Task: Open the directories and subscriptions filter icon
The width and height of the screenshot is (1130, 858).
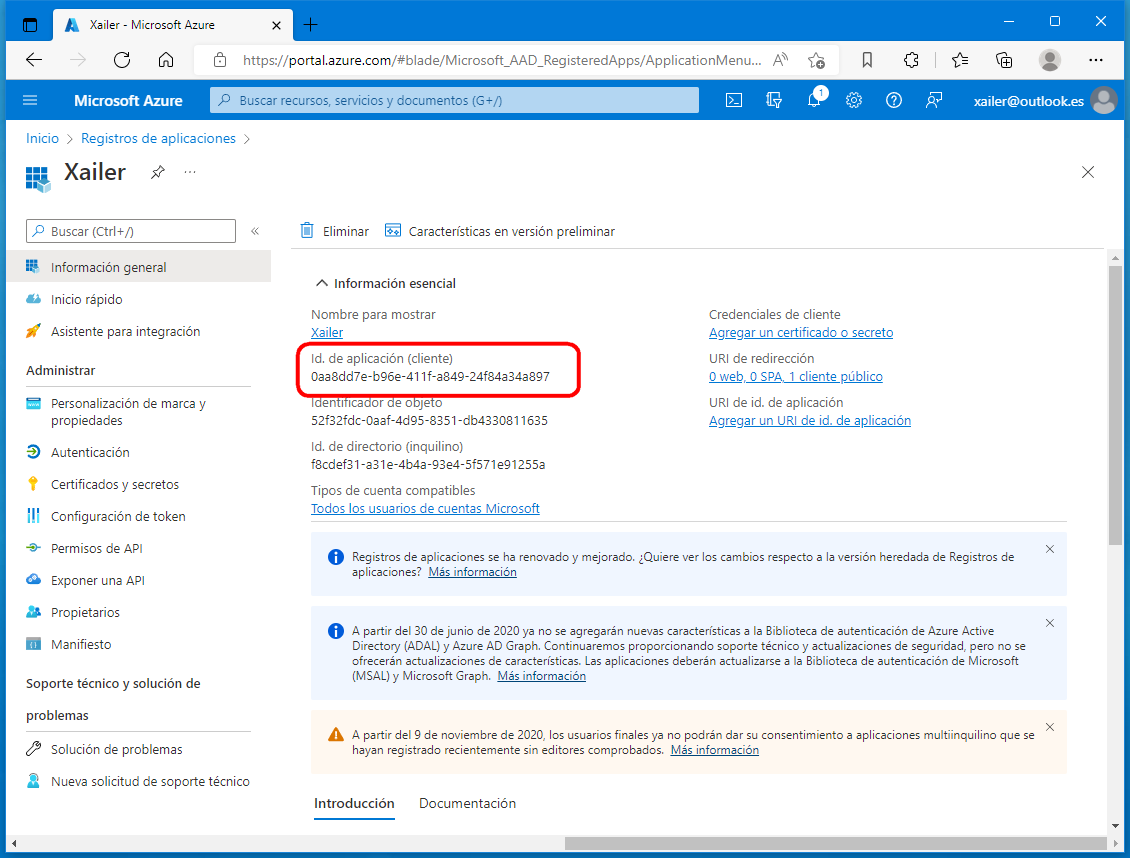Action: click(x=774, y=100)
